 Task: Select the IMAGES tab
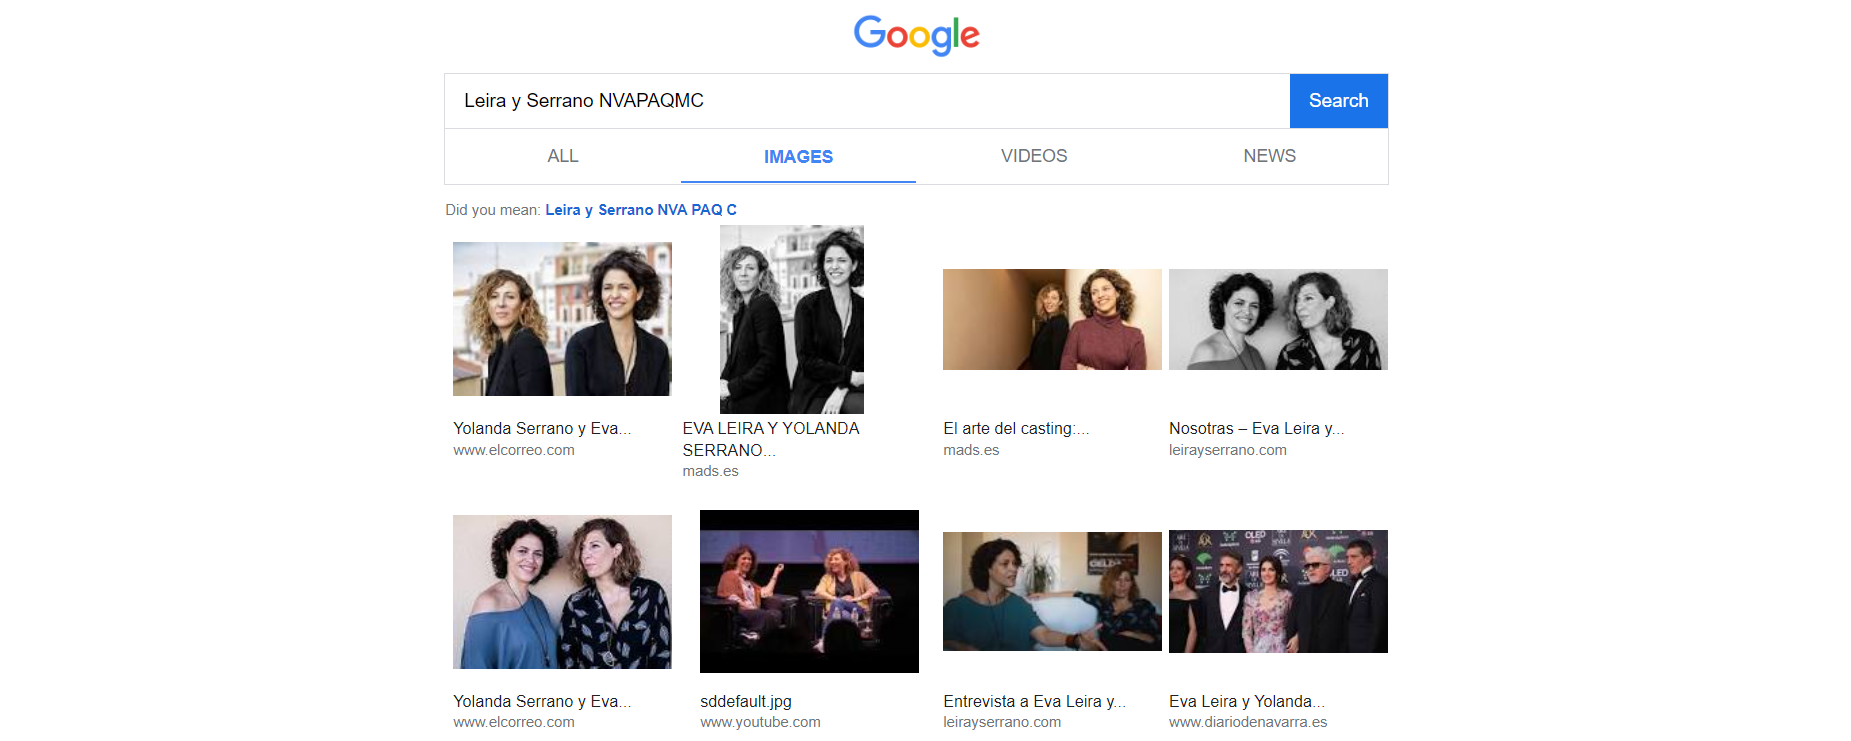tap(798, 157)
